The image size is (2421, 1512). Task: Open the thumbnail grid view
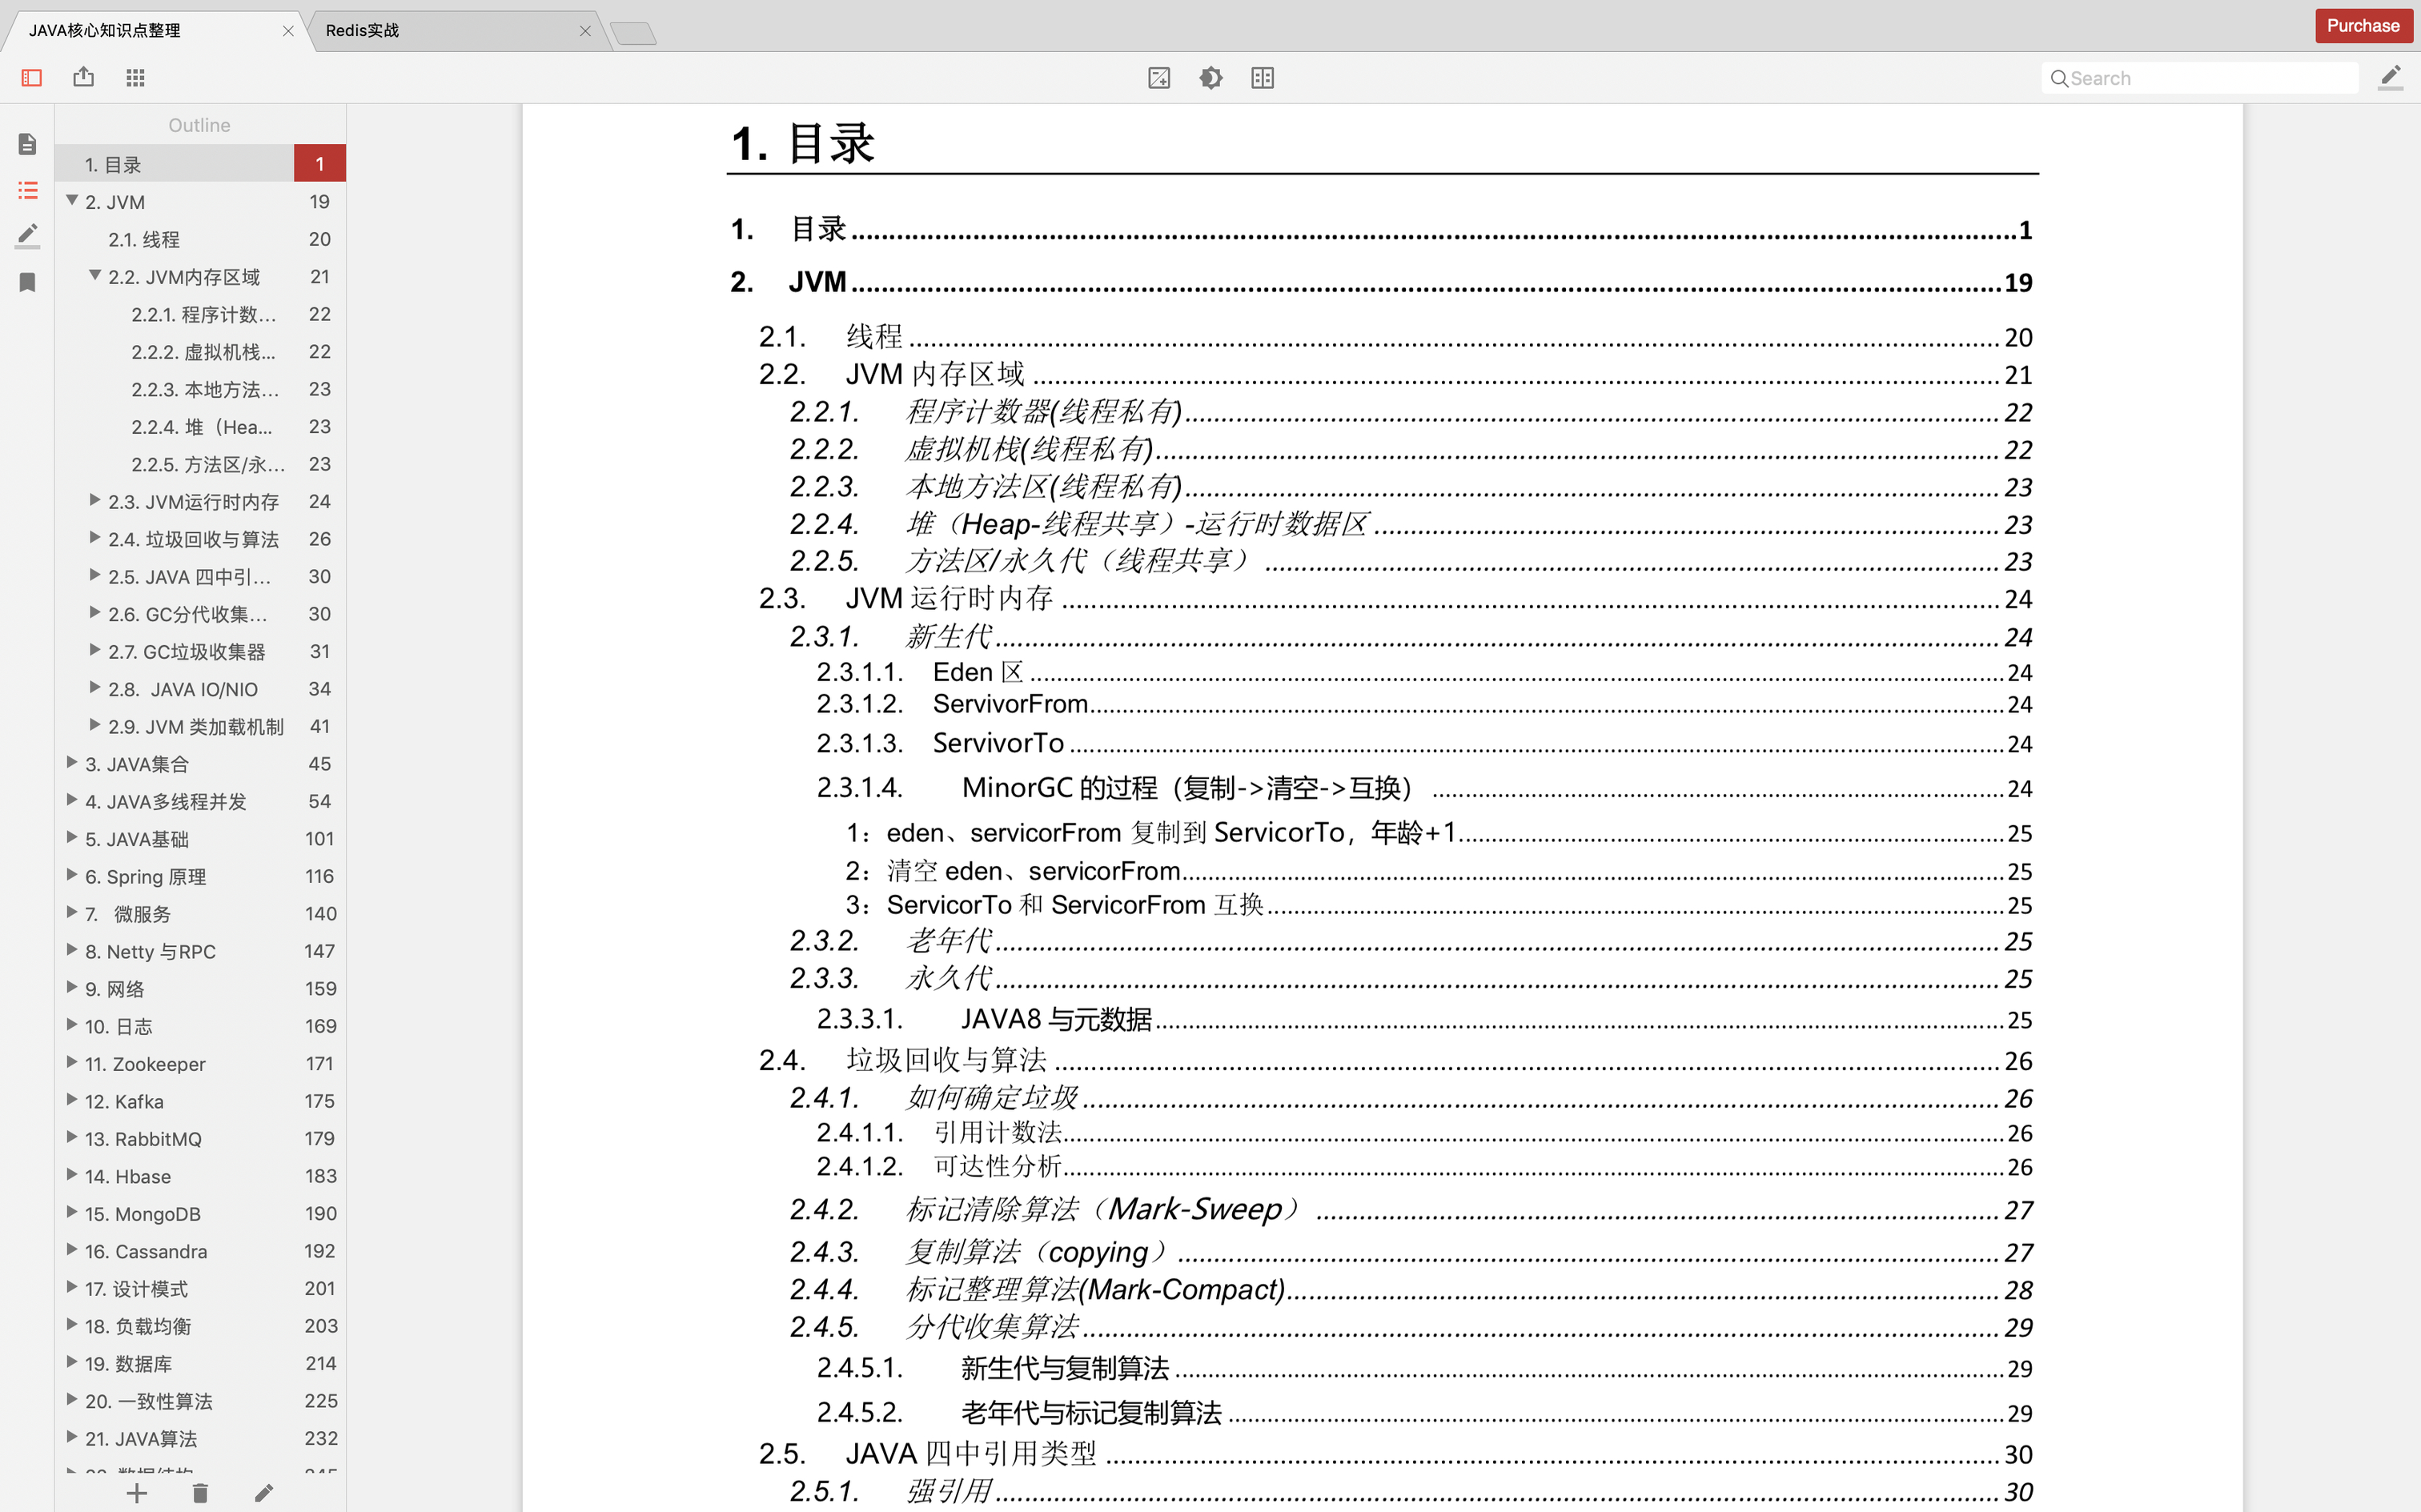pos(136,78)
